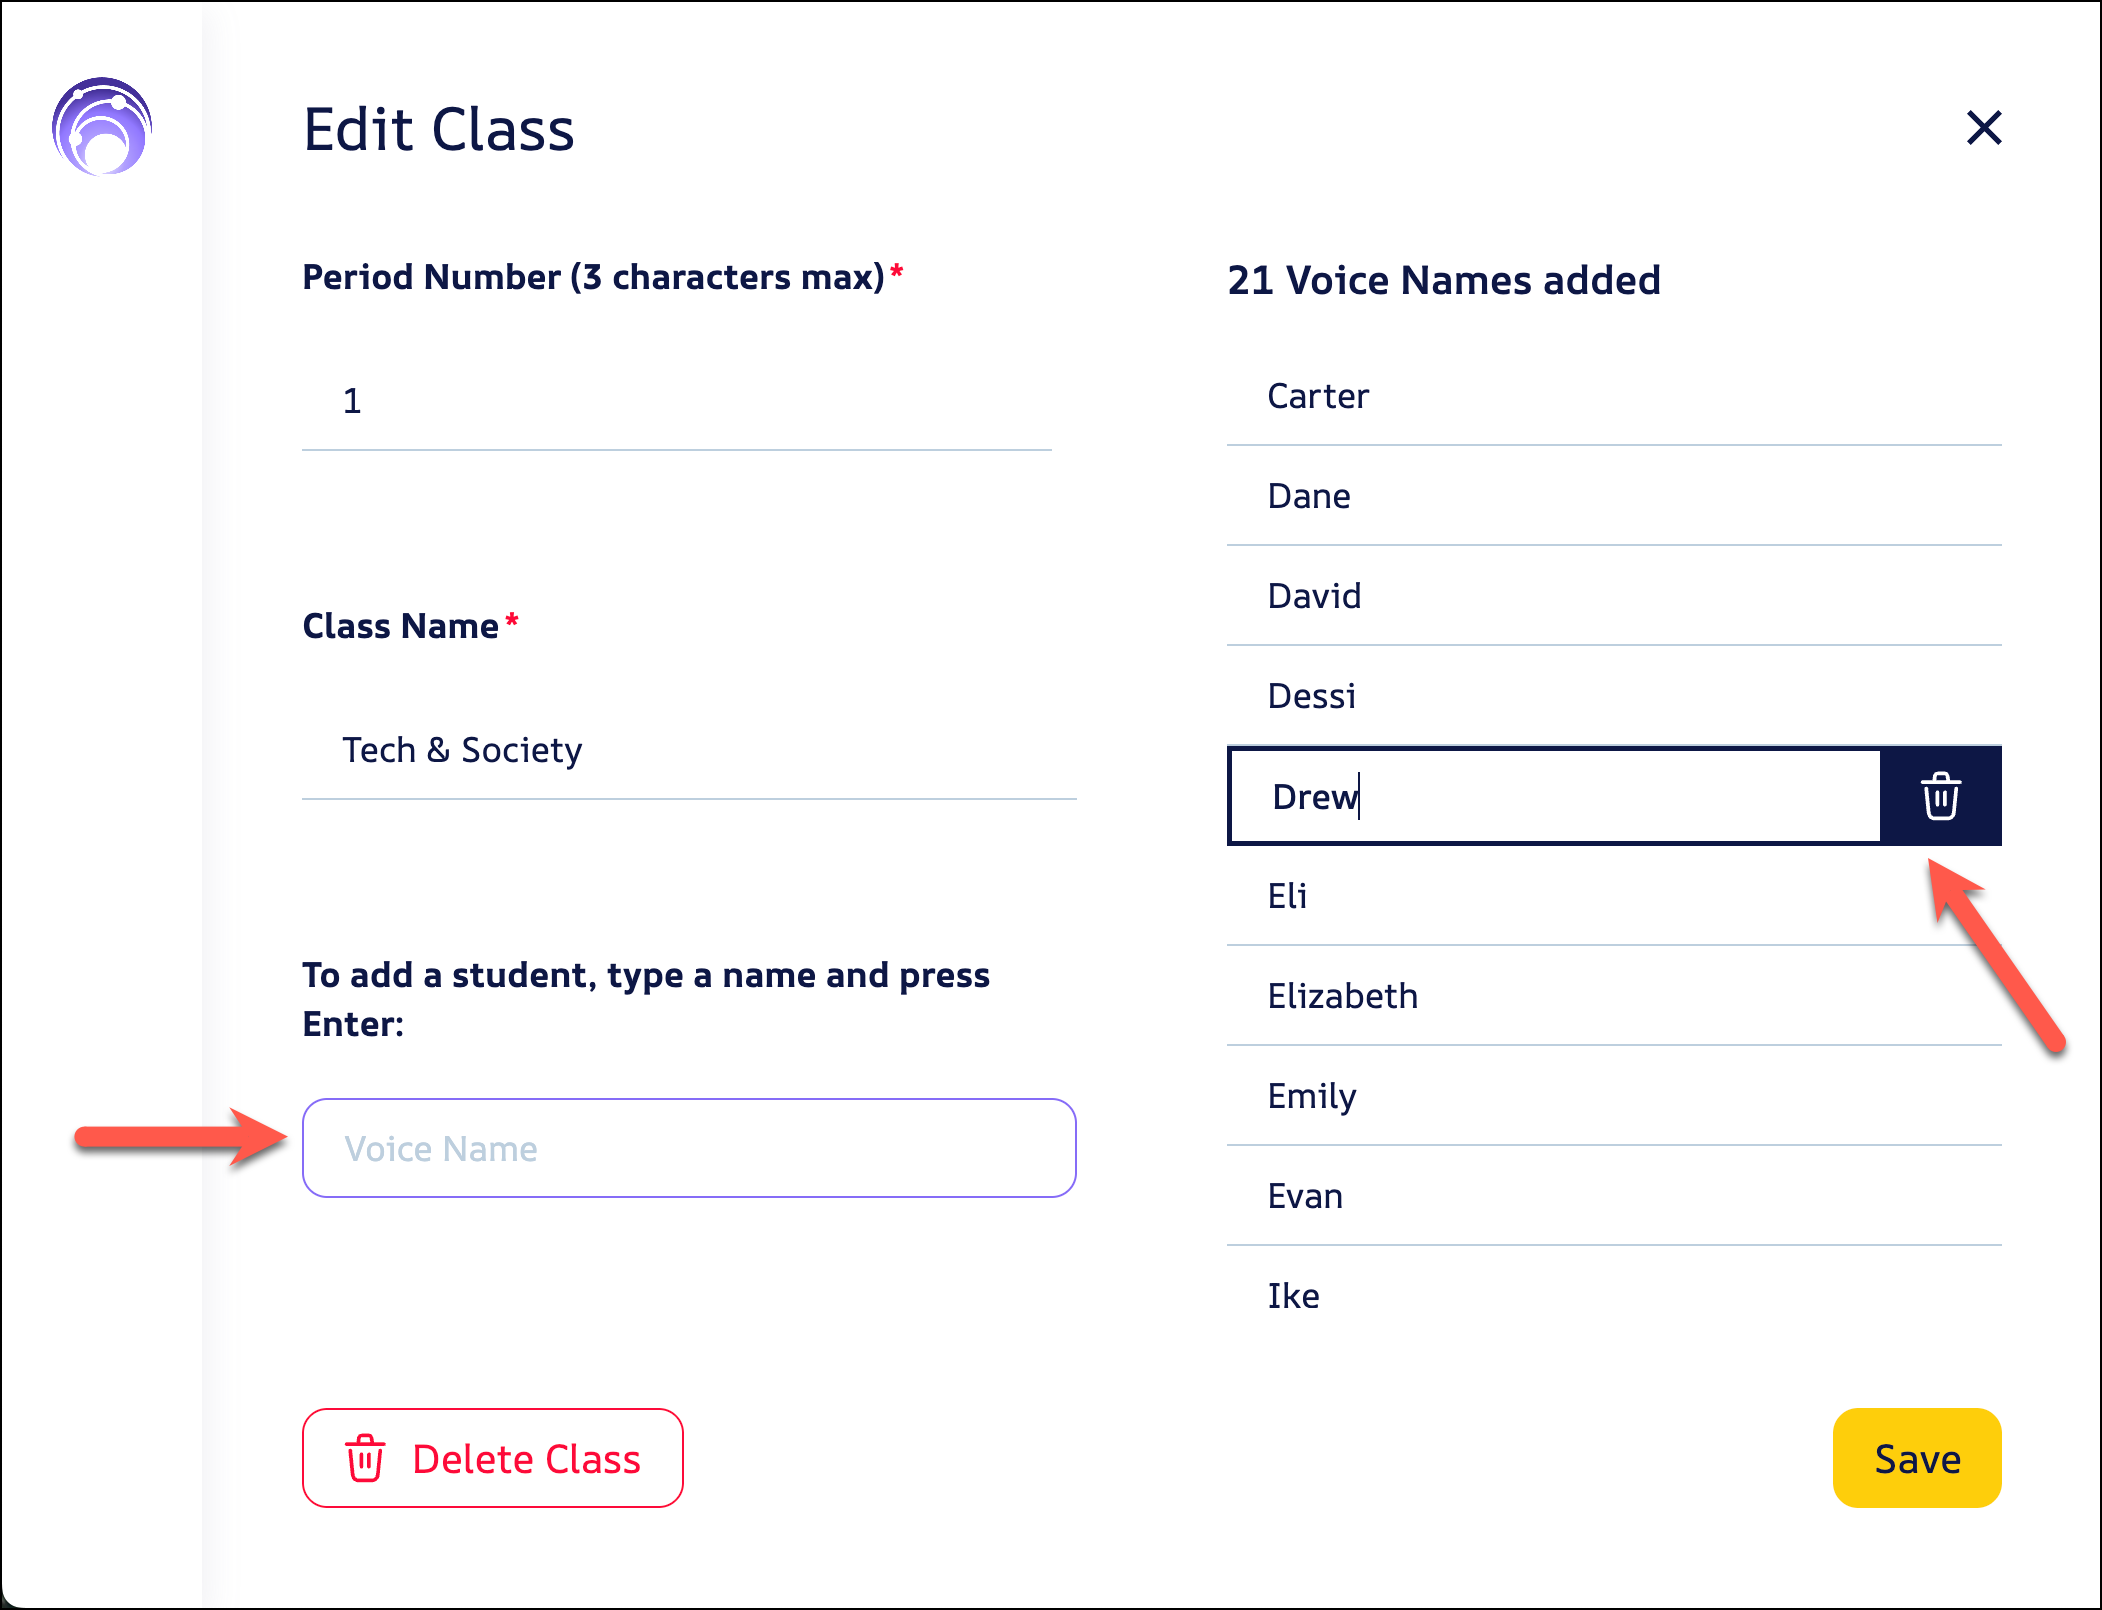Focus the Voice Name input field
Screen dimensions: 2102x1610
coord(689,1148)
